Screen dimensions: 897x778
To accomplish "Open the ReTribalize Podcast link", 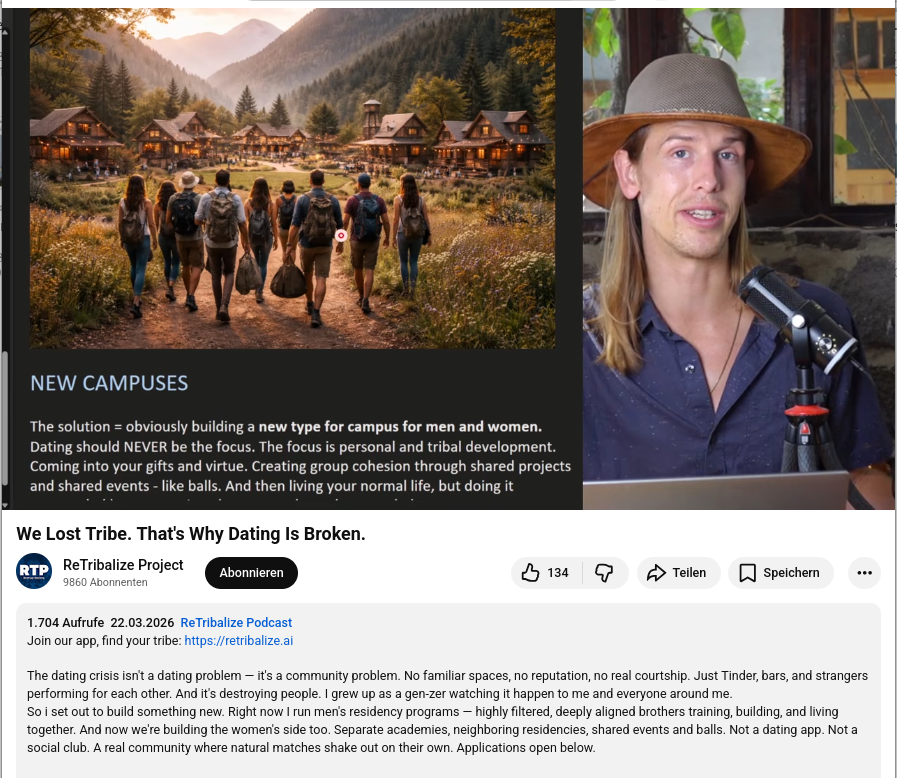I will pyautogui.click(x=236, y=622).
